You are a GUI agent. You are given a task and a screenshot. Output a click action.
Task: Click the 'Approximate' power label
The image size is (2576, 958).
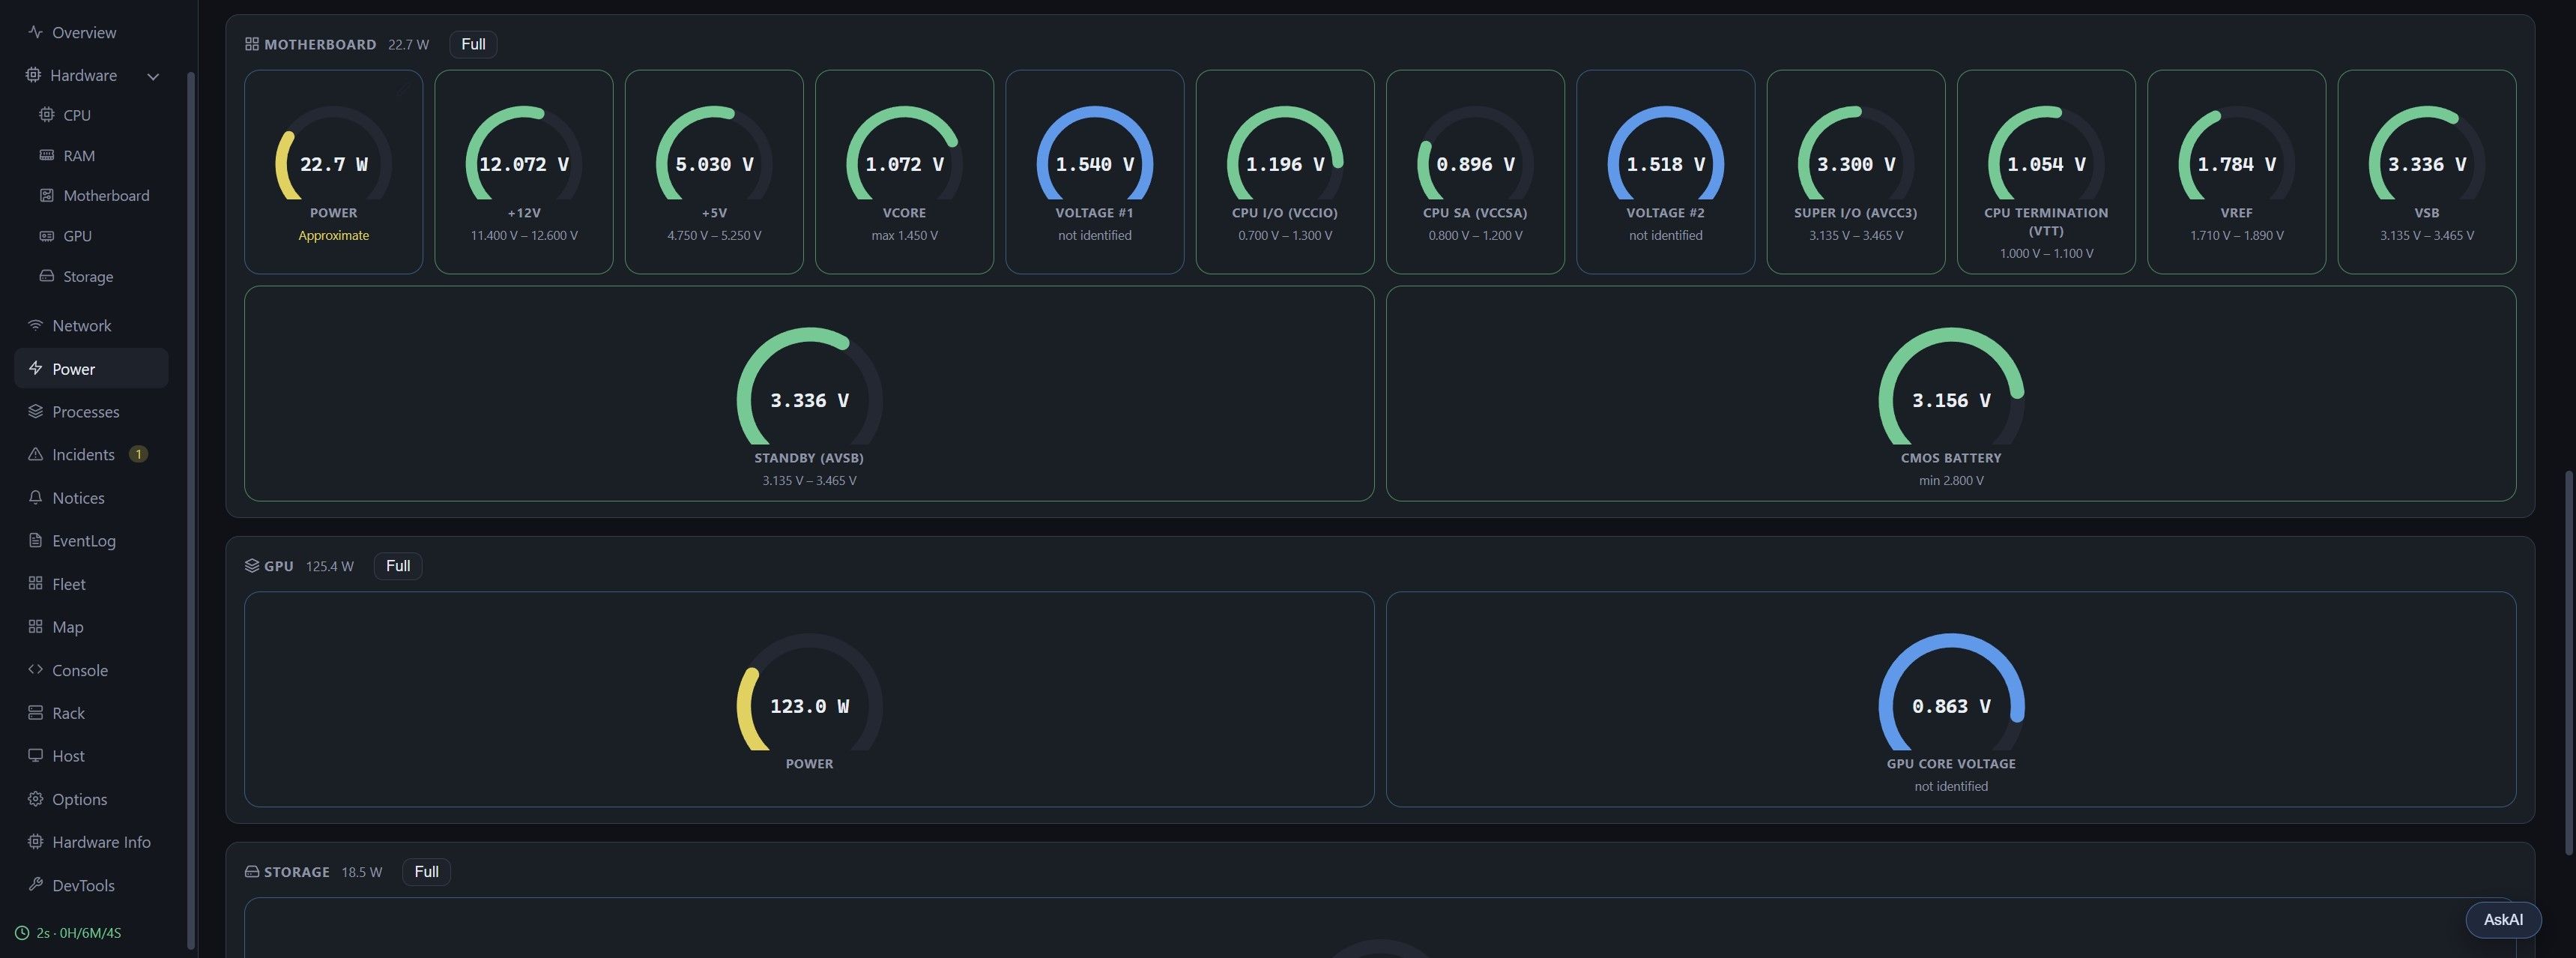(334, 235)
